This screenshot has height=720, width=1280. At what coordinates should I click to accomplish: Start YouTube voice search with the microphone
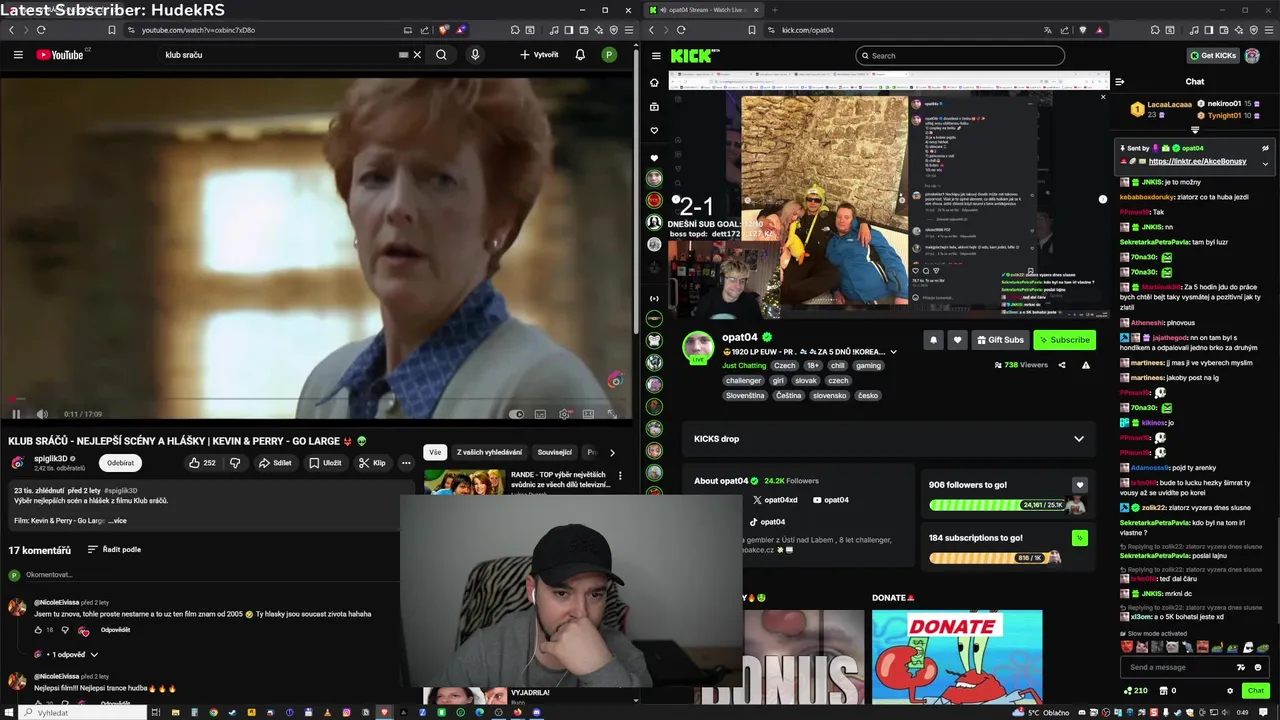[x=475, y=55]
